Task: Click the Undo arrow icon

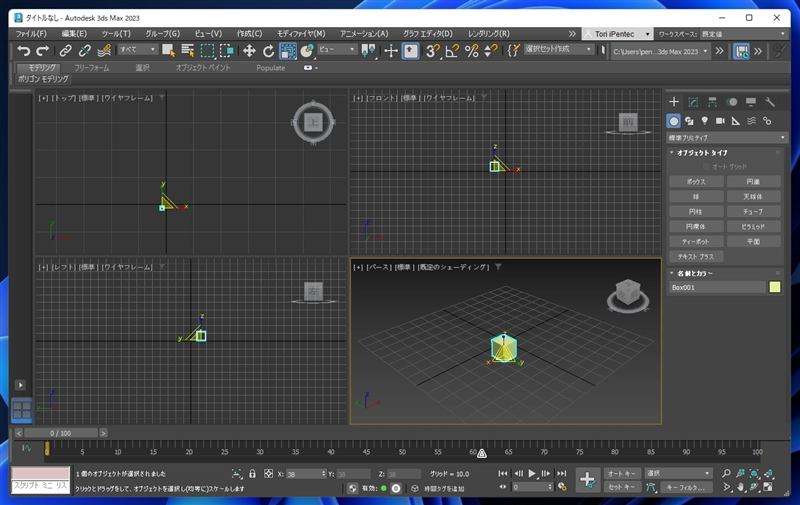Action: coord(23,50)
